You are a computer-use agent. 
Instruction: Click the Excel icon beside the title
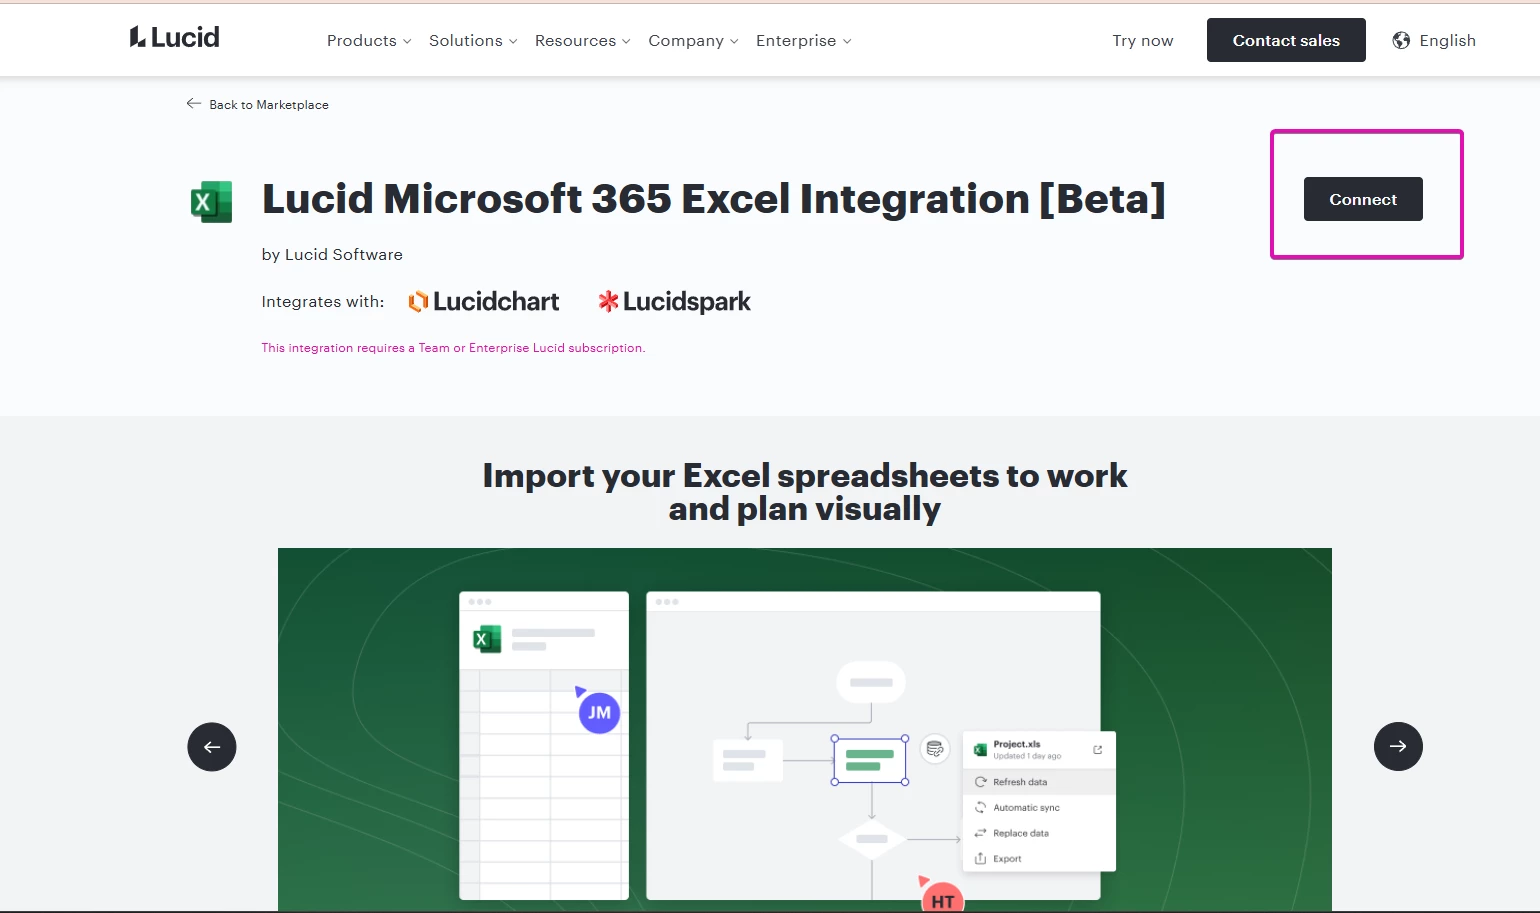pos(211,202)
